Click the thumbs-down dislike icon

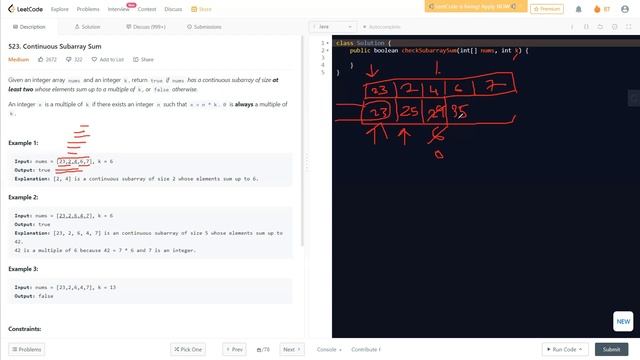(69, 60)
